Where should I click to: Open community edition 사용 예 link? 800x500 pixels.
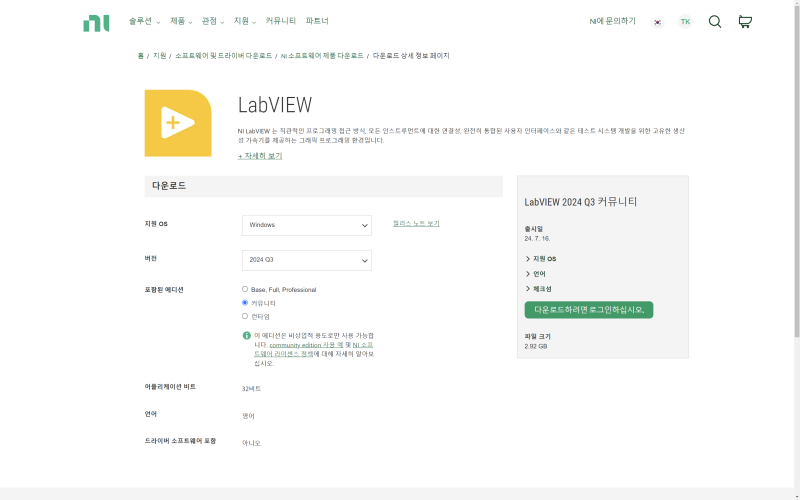coord(306,345)
